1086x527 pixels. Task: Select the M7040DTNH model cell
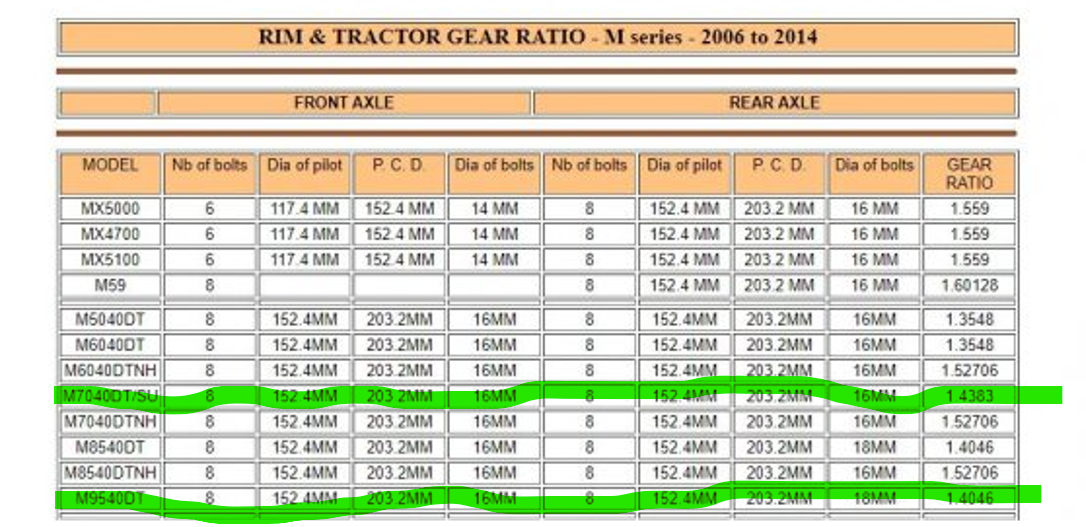click(x=110, y=422)
